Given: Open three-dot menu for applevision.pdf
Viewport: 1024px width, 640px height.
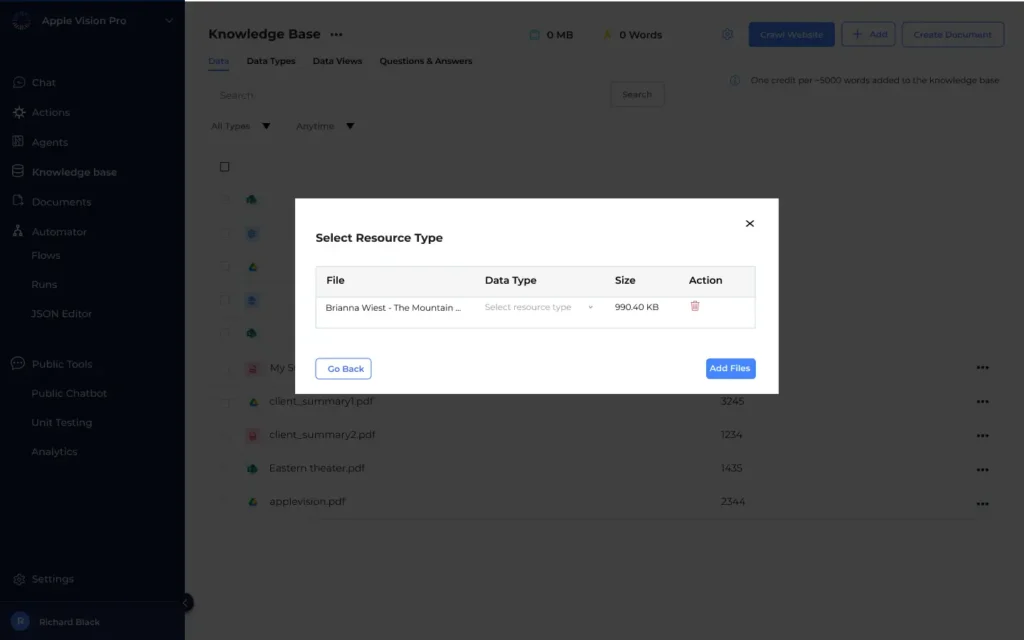Looking at the screenshot, I should (982, 504).
